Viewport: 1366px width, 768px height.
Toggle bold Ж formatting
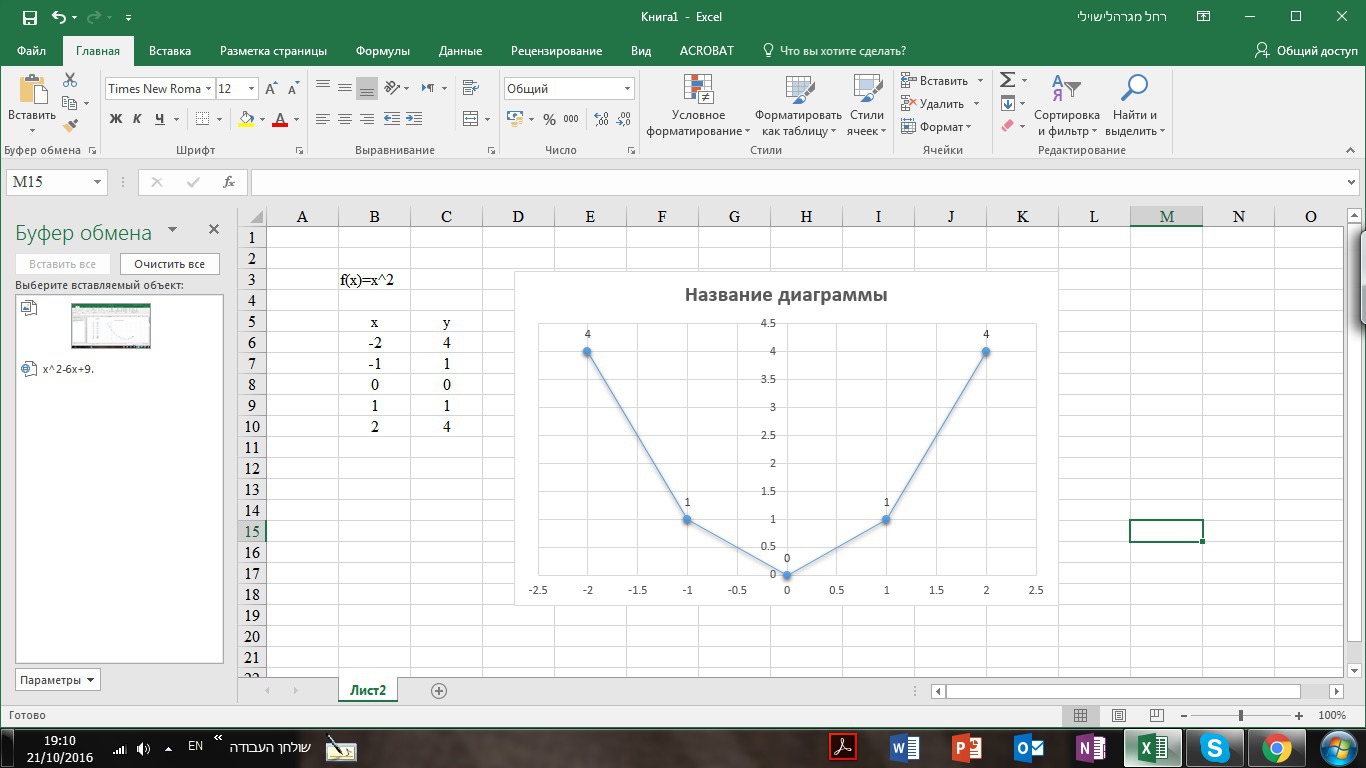(115, 119)
